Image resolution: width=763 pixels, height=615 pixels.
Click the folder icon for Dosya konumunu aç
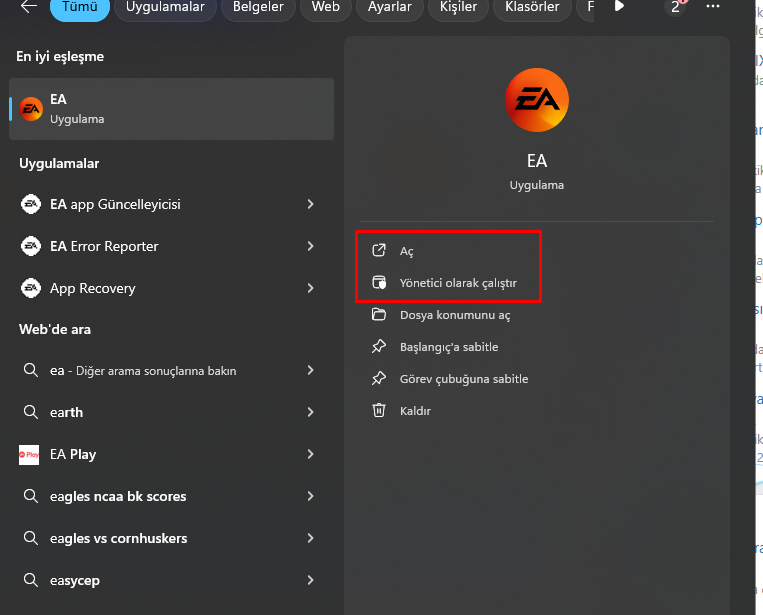(379, 315)
